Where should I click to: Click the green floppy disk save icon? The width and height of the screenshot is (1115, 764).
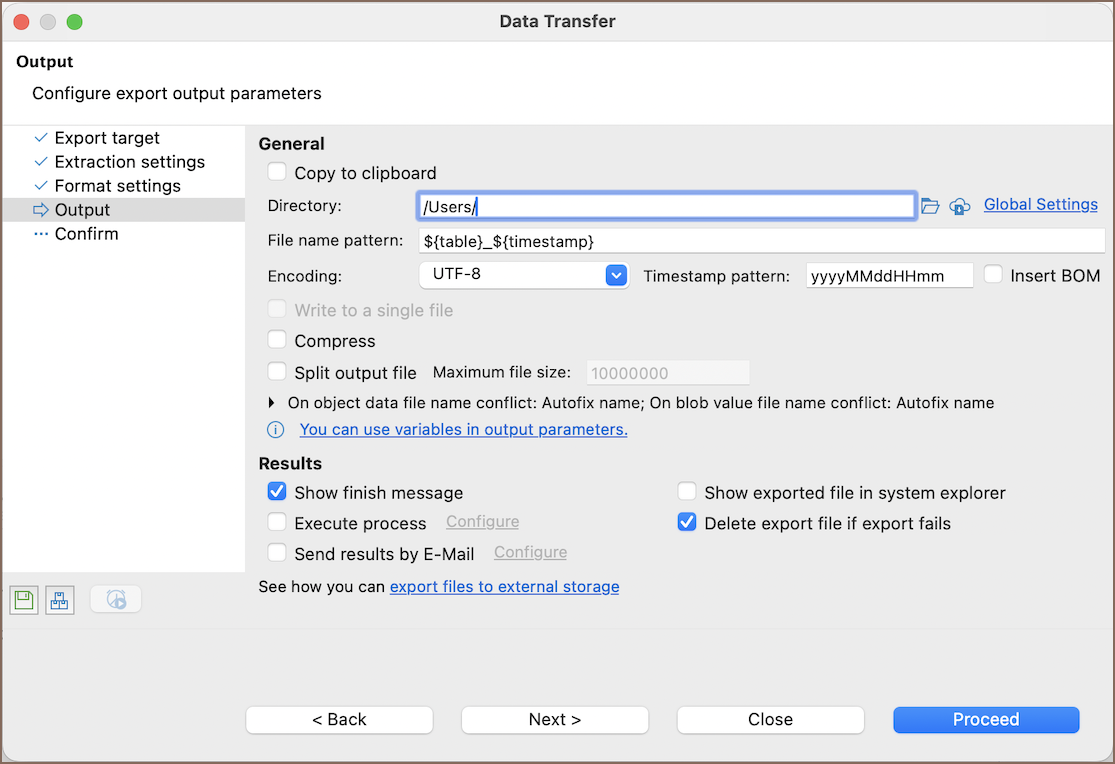(x=24, y=600)
